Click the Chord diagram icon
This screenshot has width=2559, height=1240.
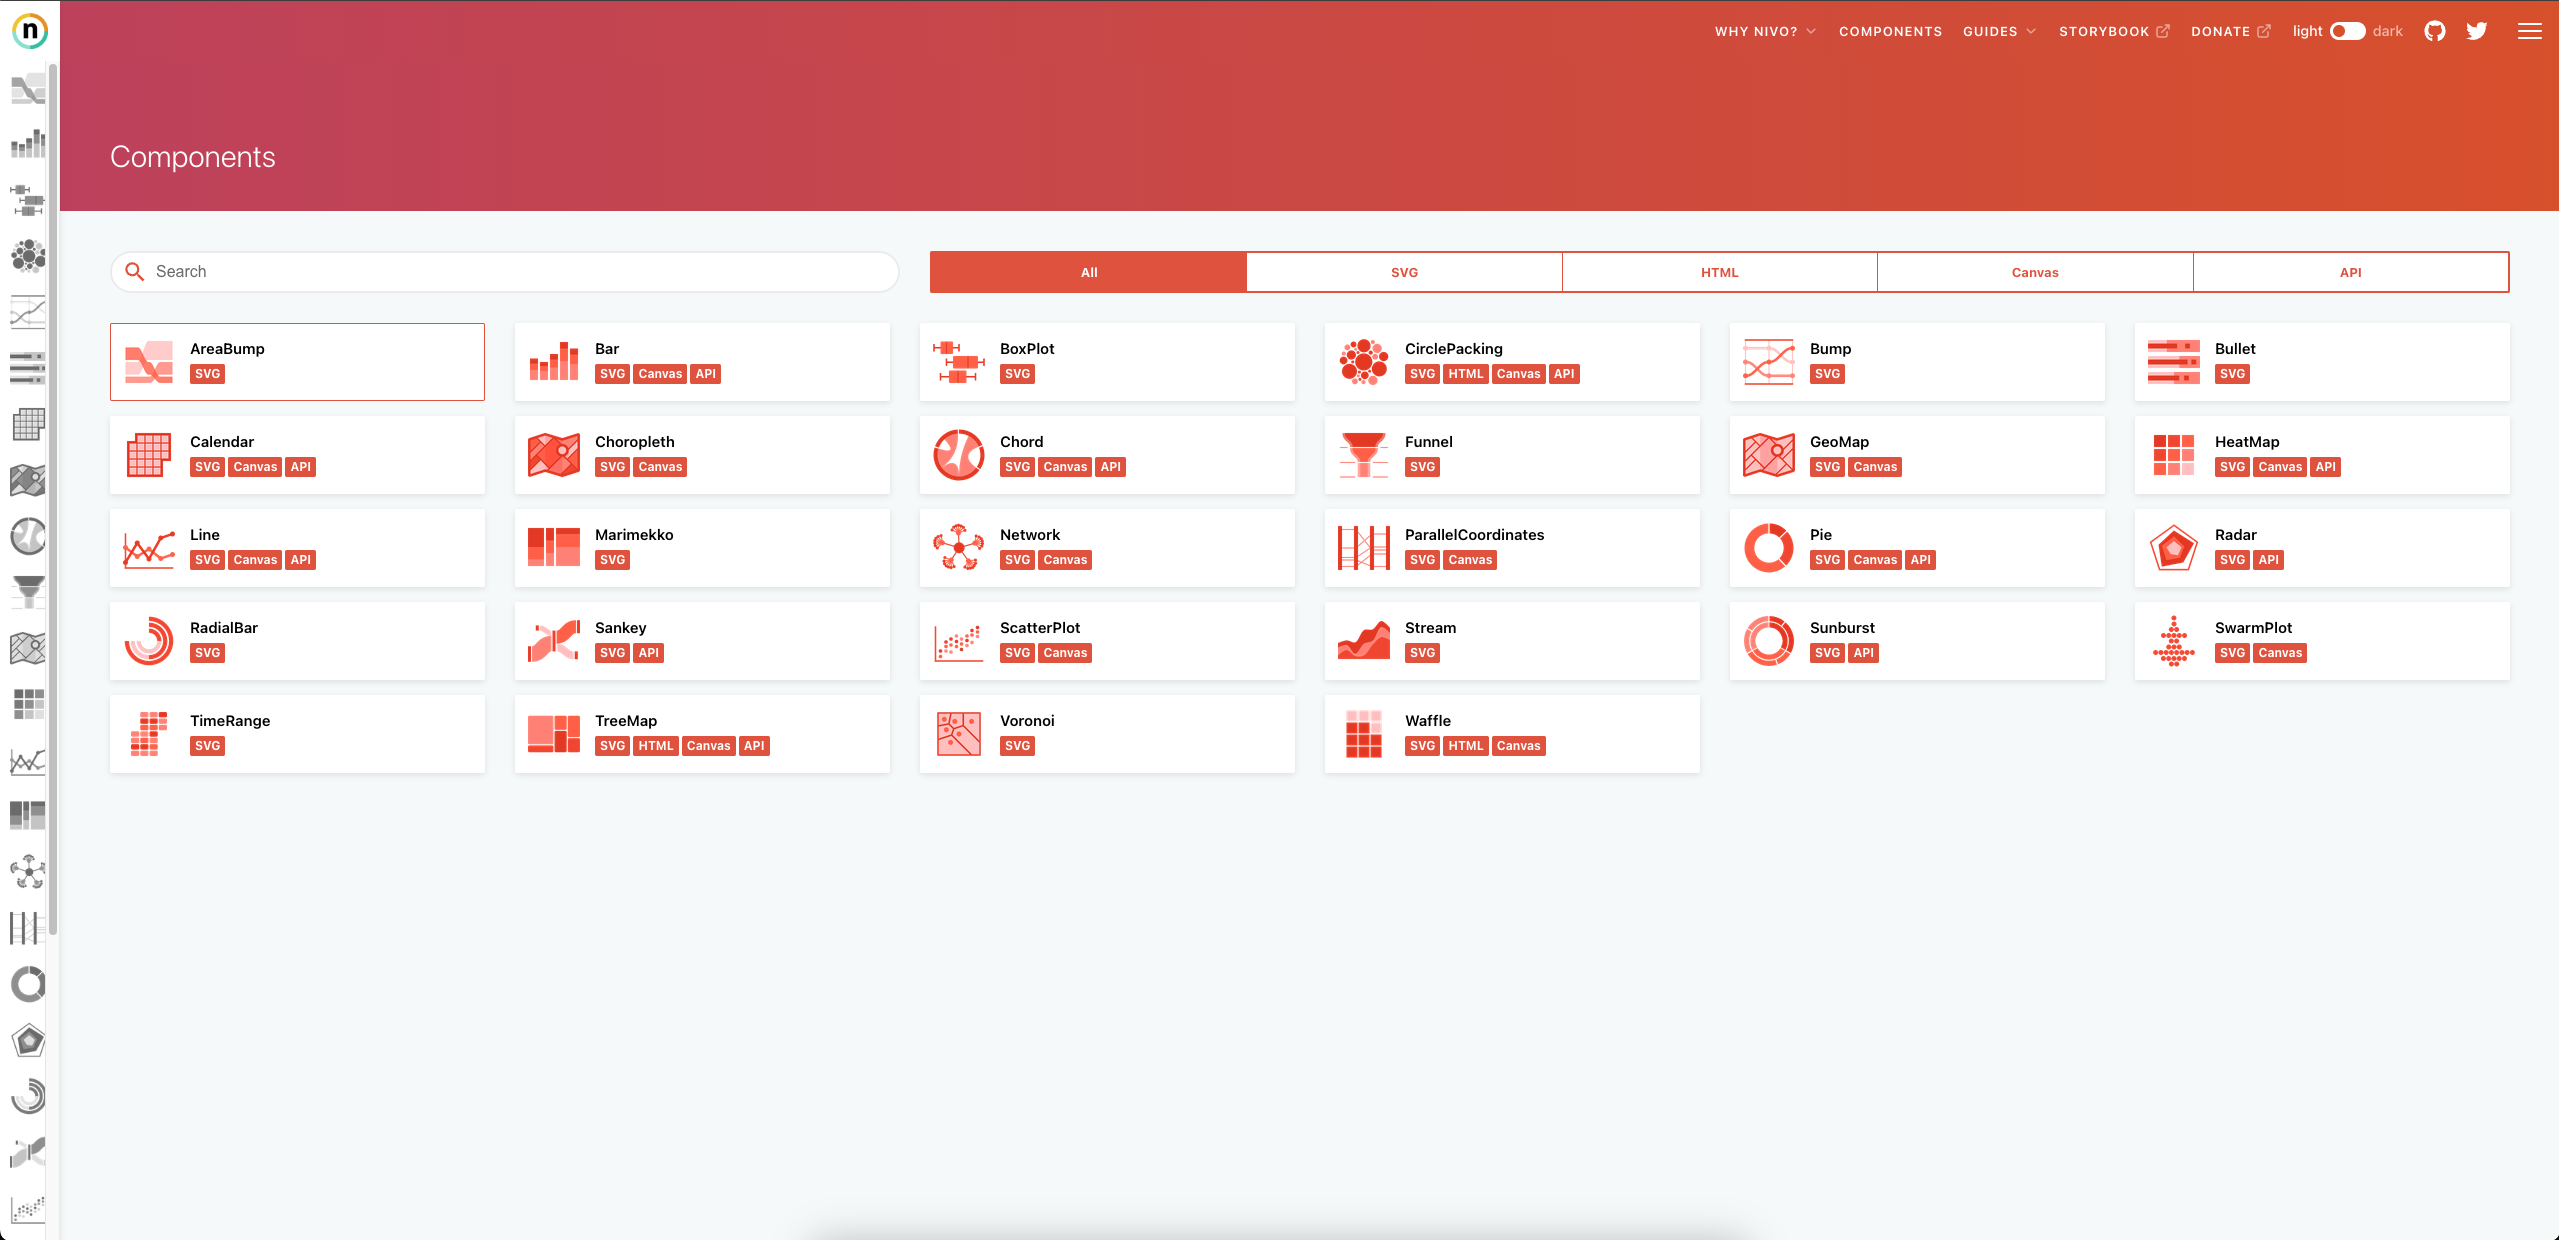point(958,455)
